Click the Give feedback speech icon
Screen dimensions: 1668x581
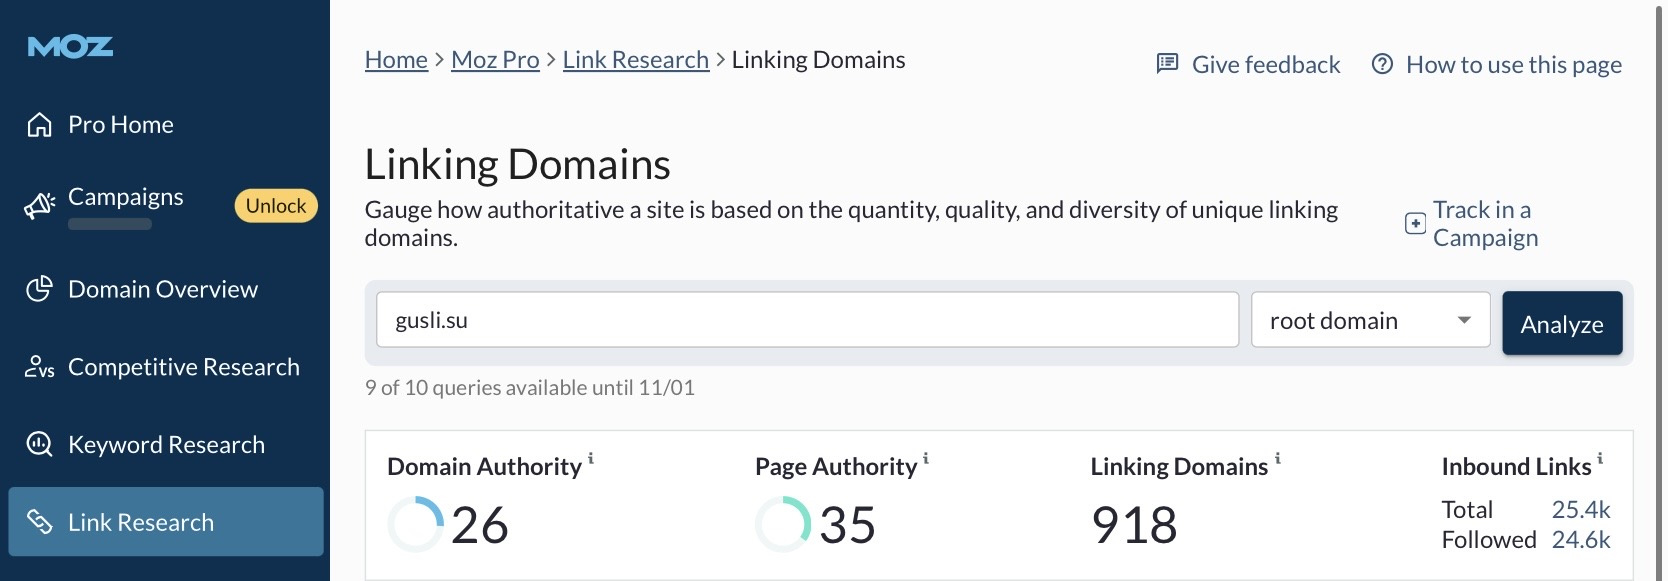pos(1167,64)
